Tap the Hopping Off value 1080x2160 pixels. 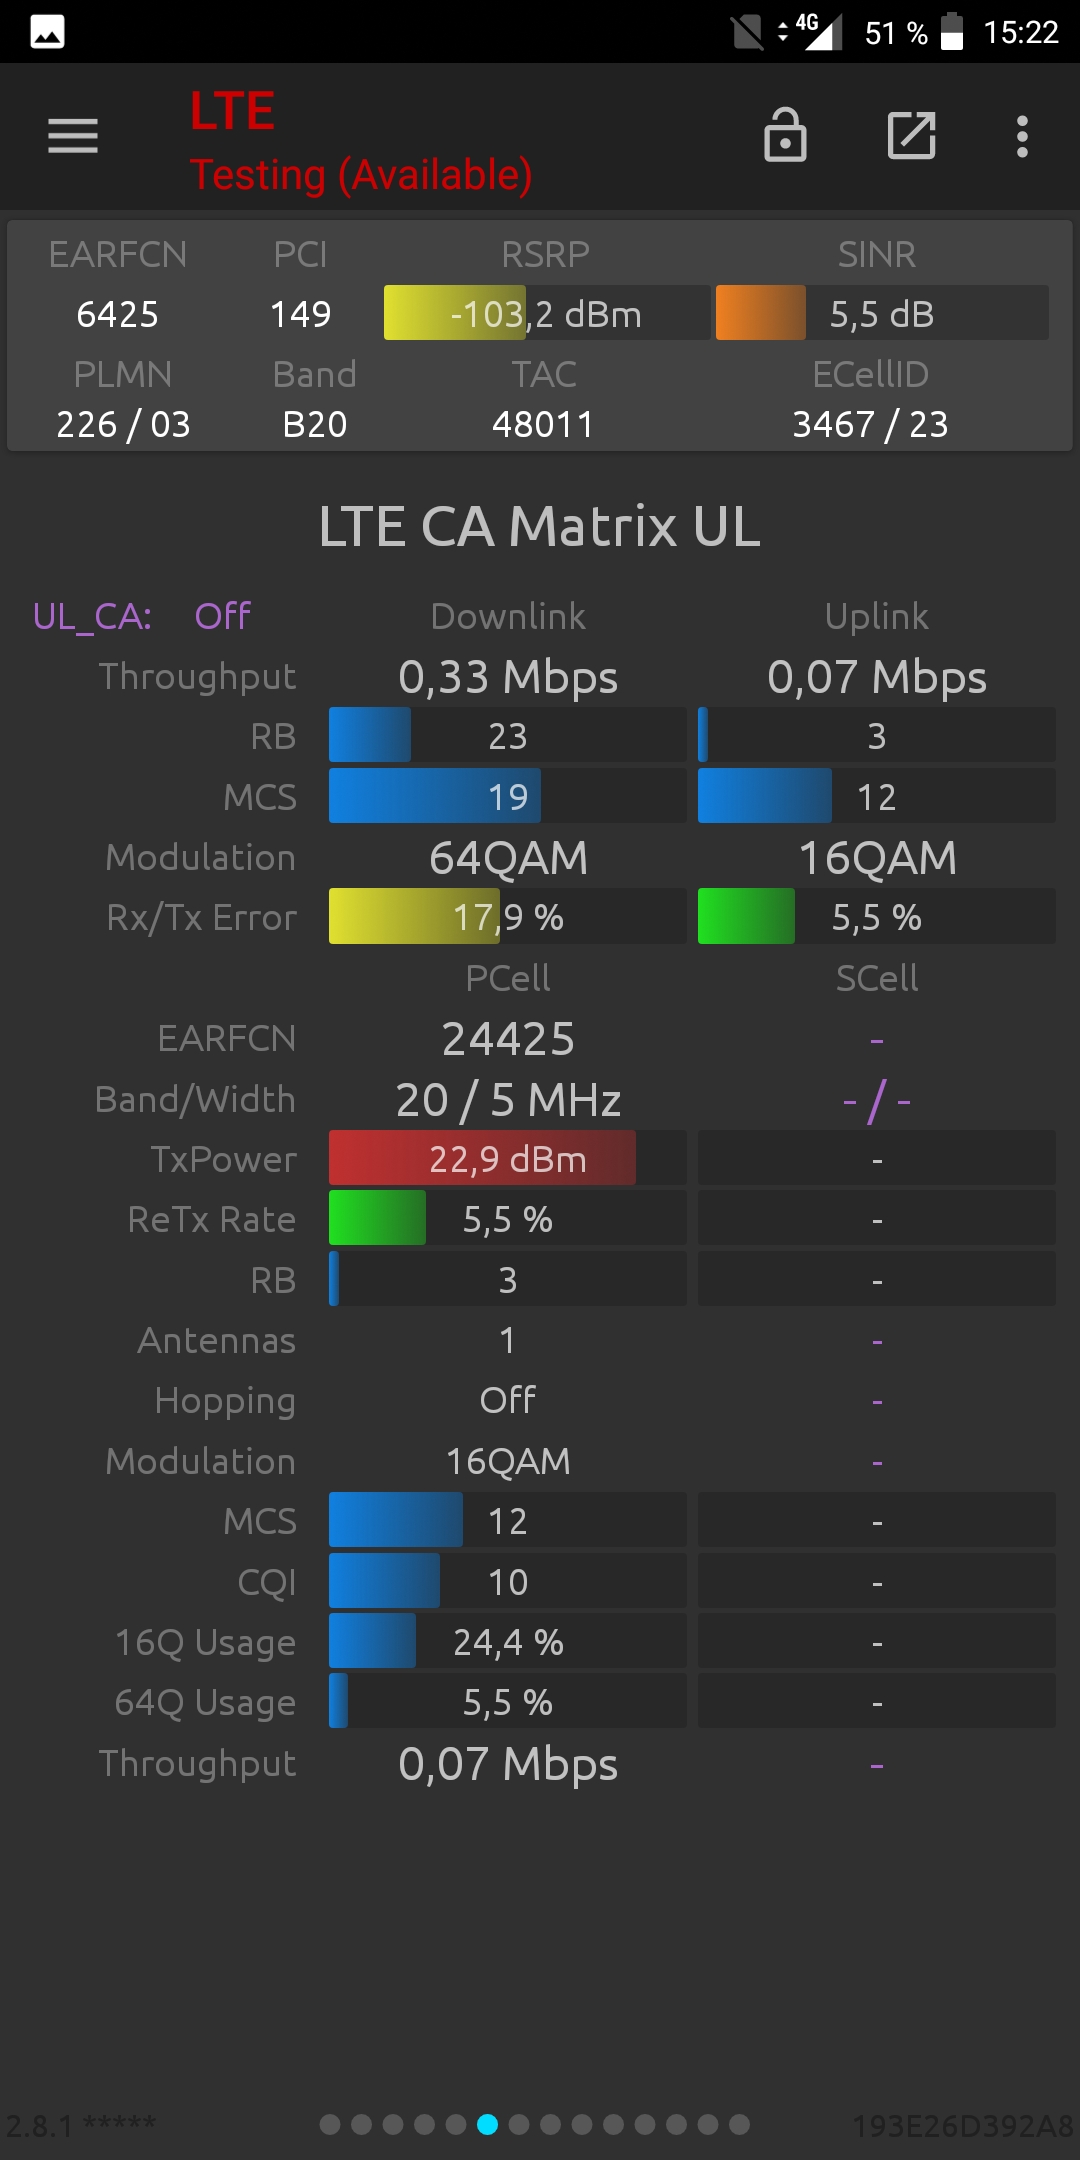click(508, 1400)
